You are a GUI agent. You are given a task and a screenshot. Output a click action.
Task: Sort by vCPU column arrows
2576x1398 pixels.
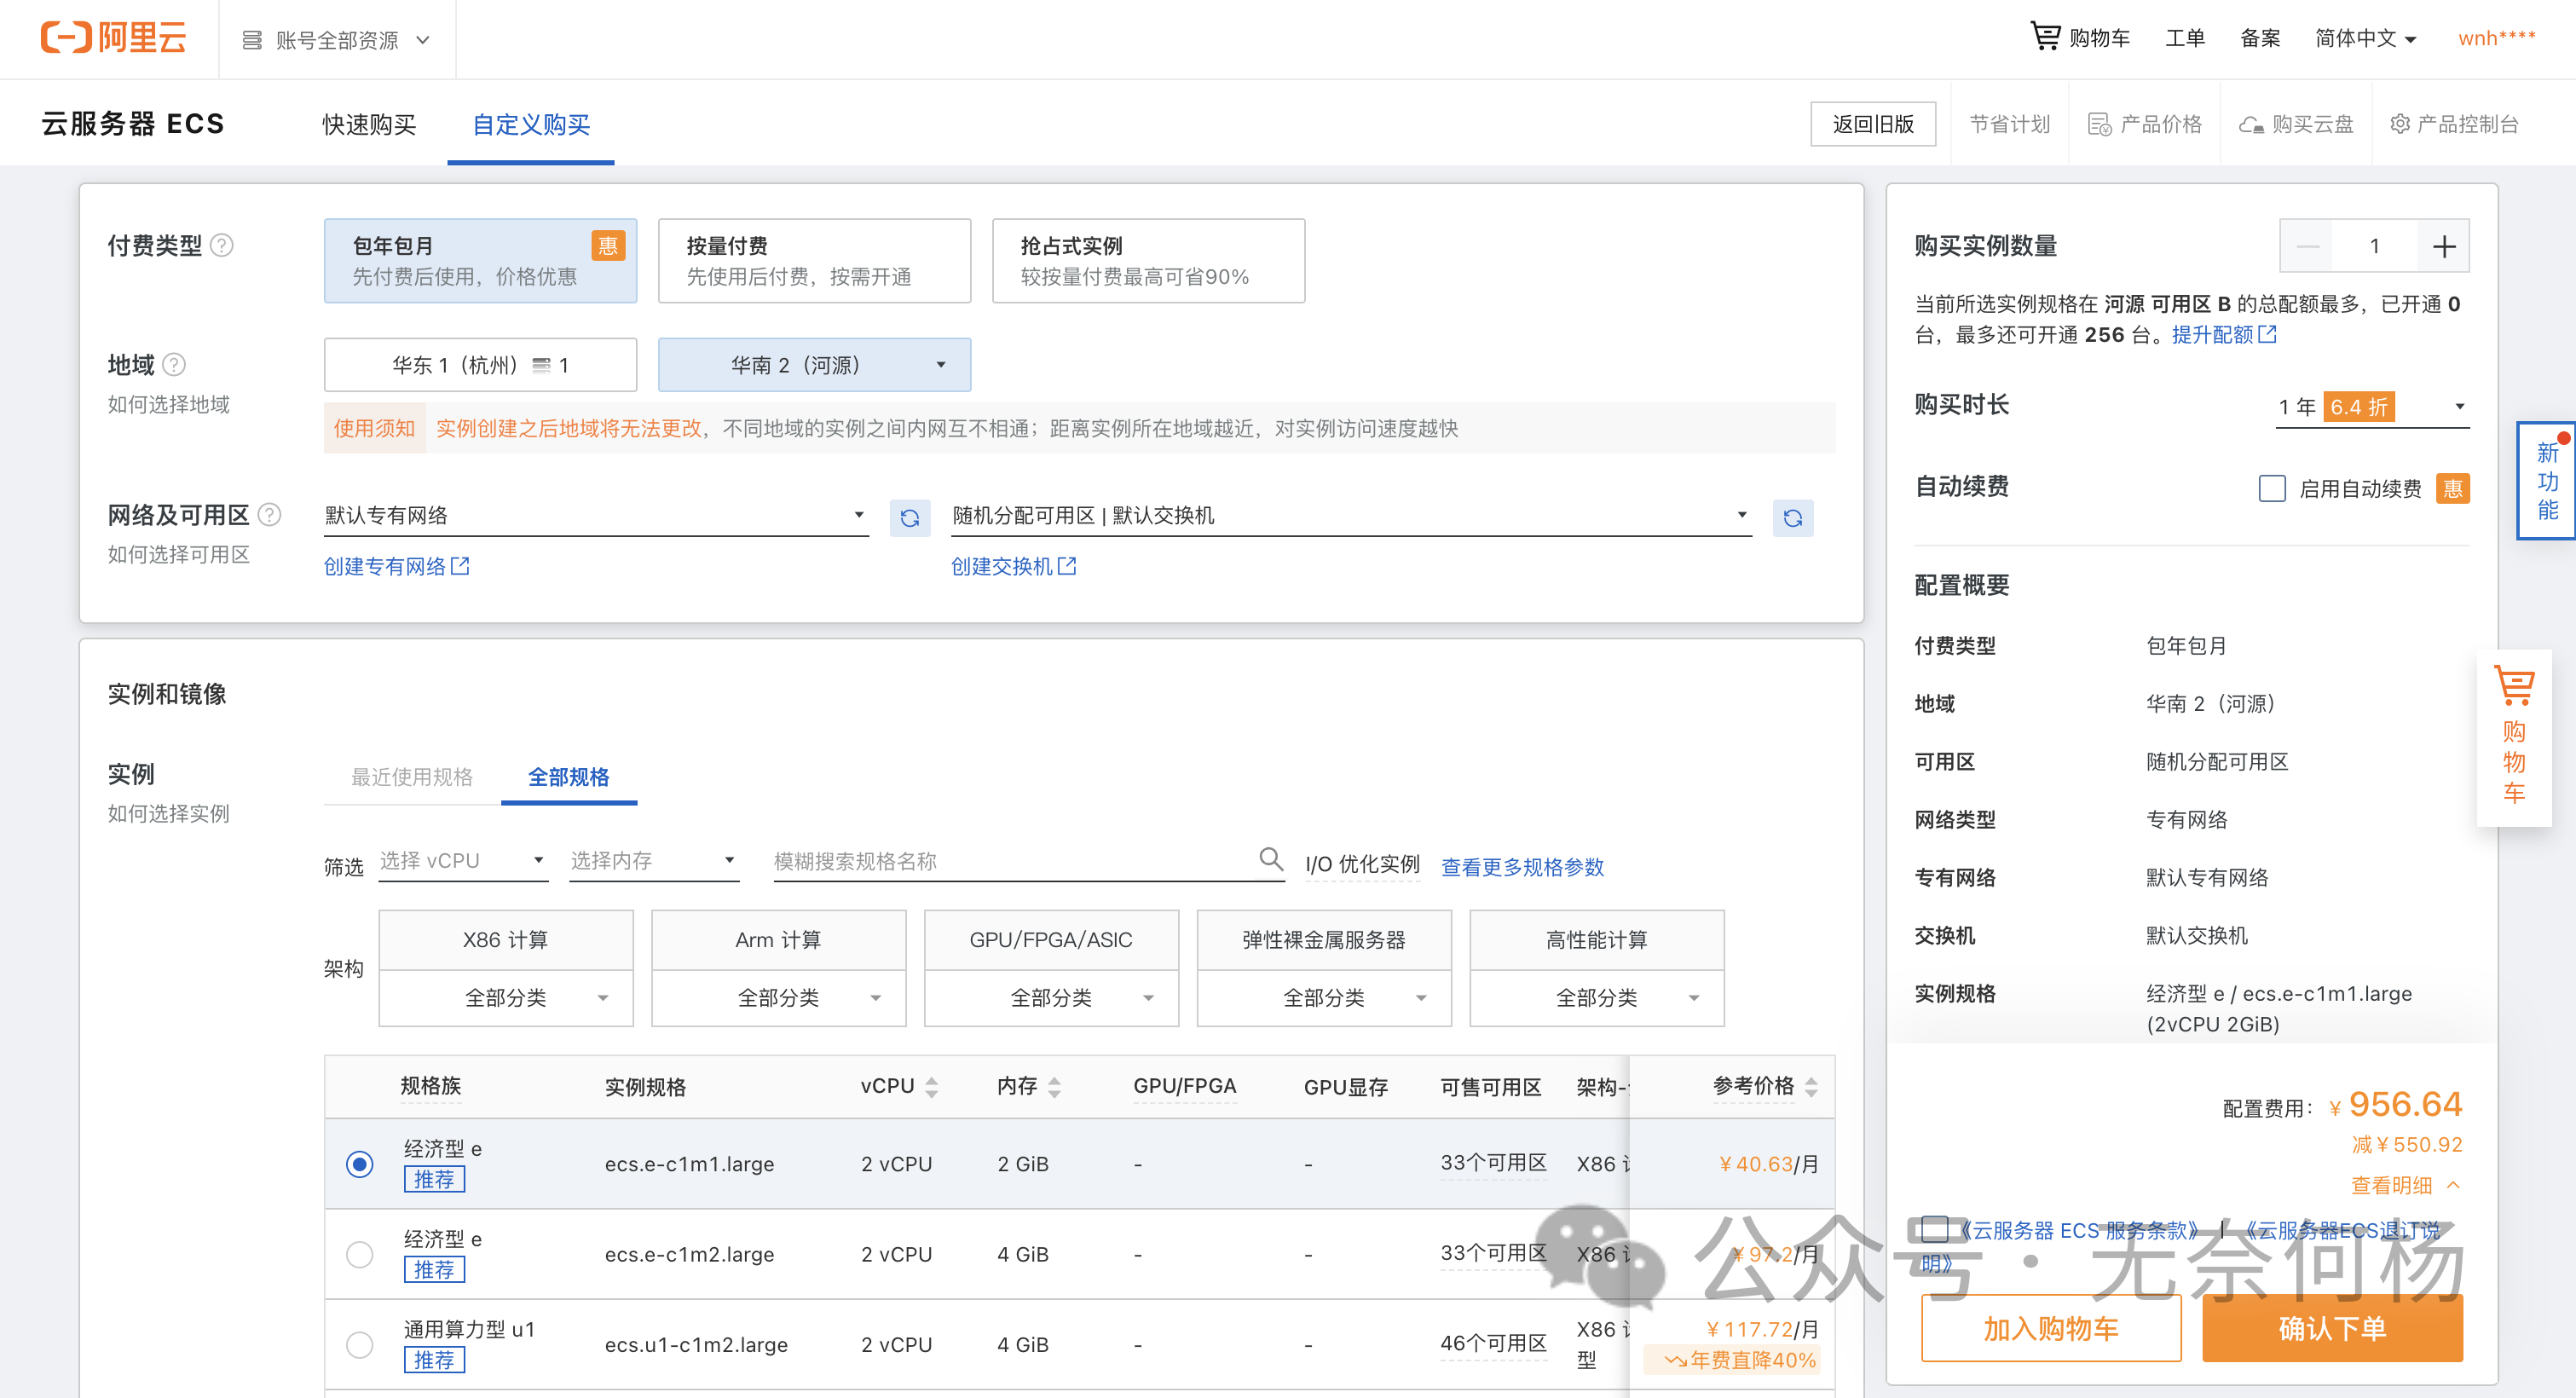coord(931,1086)
